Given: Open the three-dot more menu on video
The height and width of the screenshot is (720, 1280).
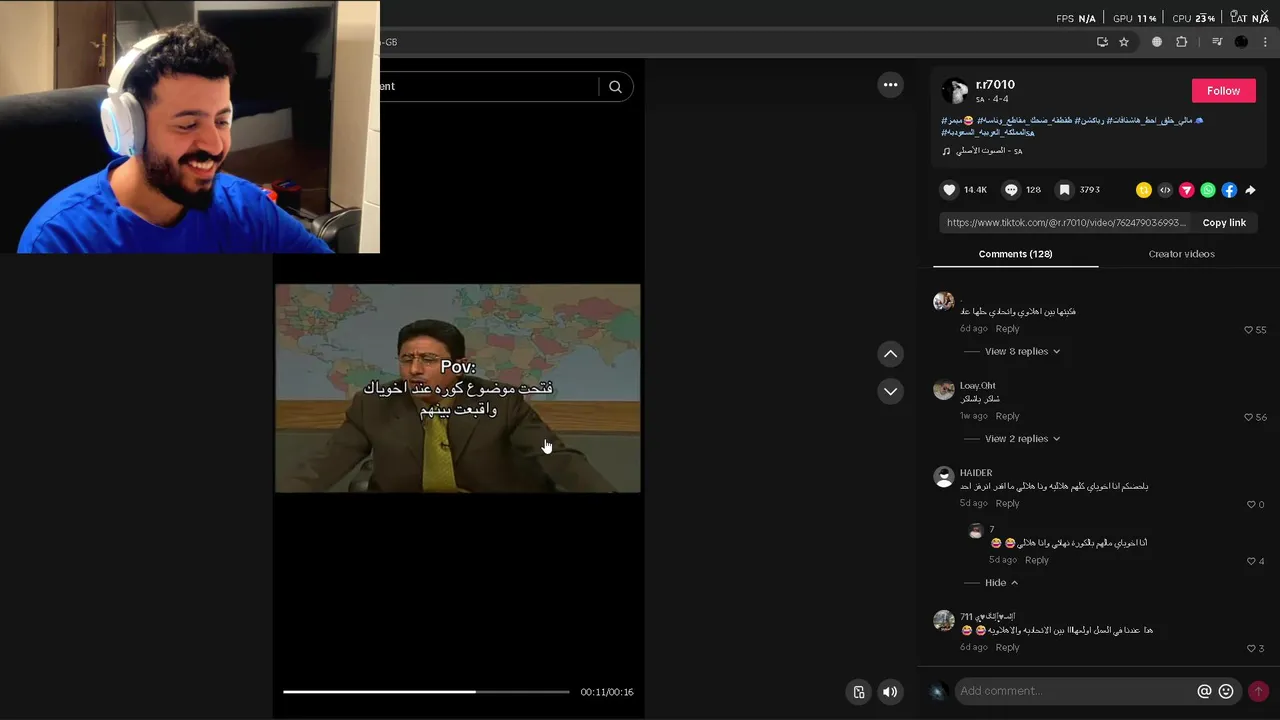Looking at the screenshot, I should pos(890,85).
